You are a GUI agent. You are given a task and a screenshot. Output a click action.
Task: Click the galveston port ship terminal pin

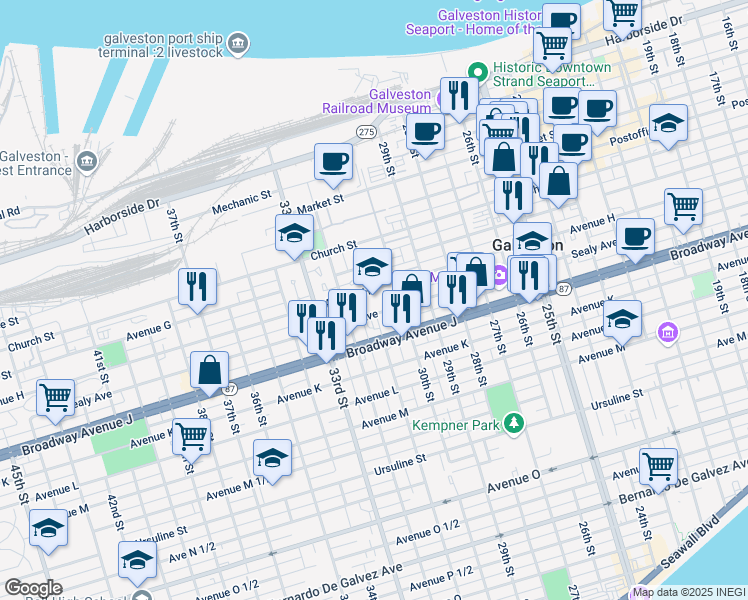(238, 44)
